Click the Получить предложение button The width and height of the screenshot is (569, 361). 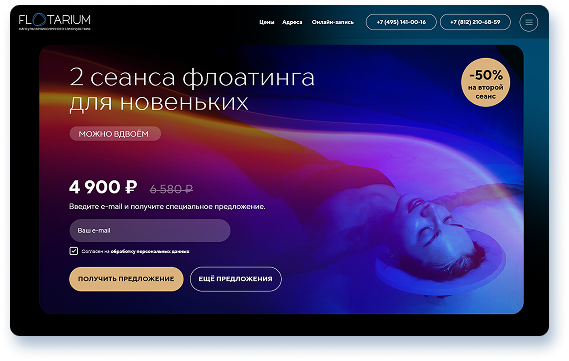click(x=126, y=279)
